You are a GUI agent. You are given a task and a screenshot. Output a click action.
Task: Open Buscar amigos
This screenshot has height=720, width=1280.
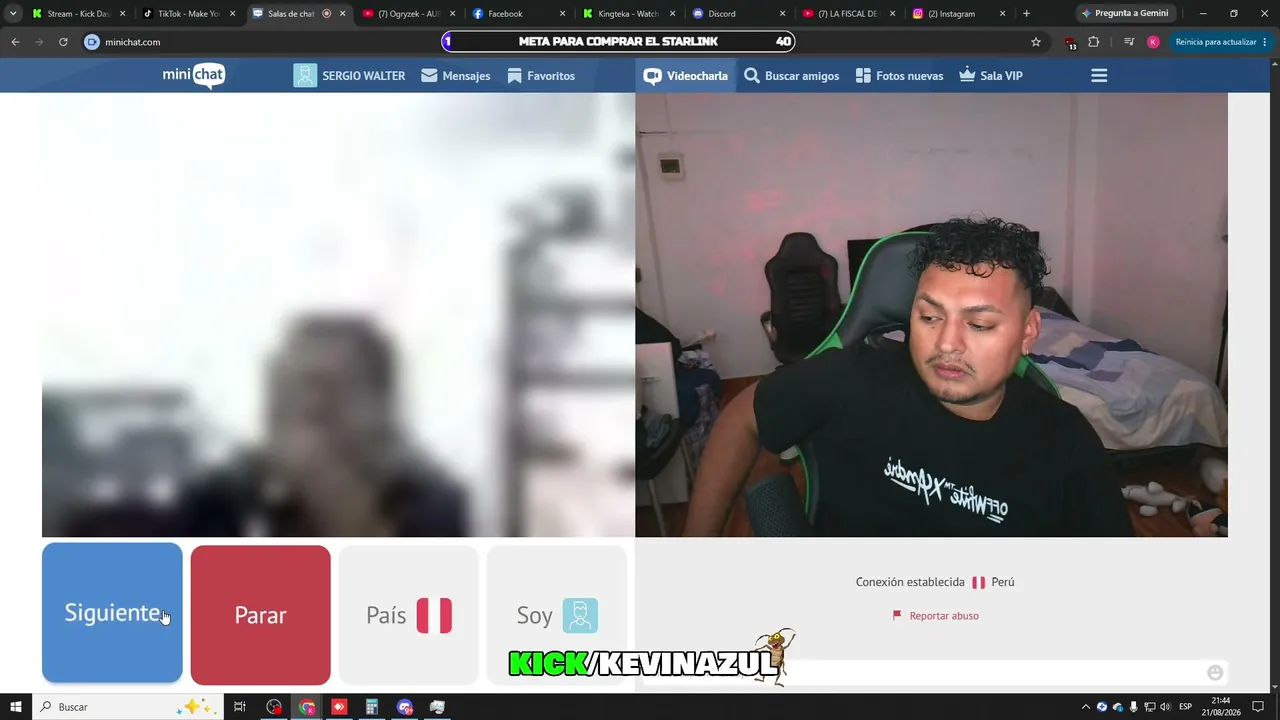tap(792, 76)
